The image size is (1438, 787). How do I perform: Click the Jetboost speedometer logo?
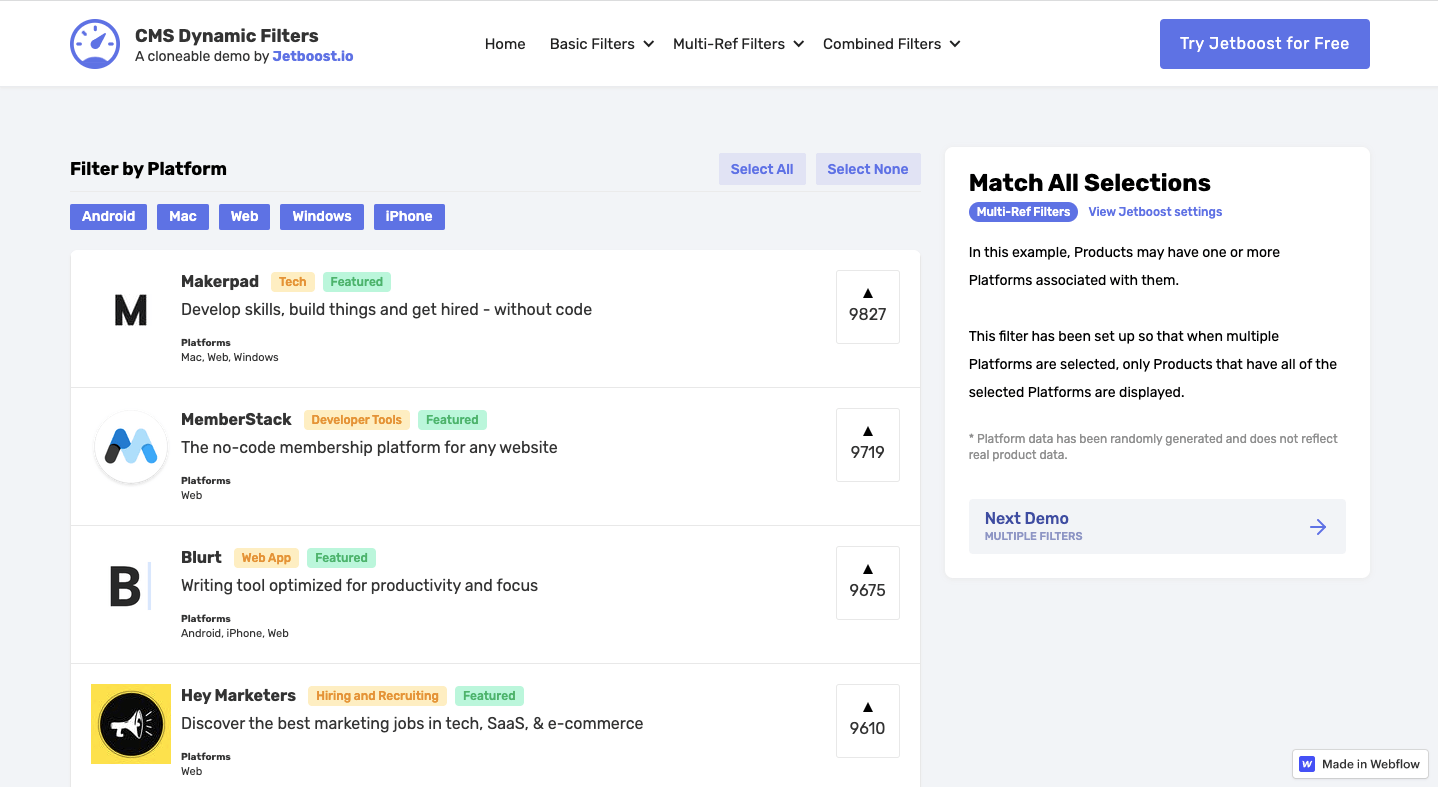click(94, 43)
